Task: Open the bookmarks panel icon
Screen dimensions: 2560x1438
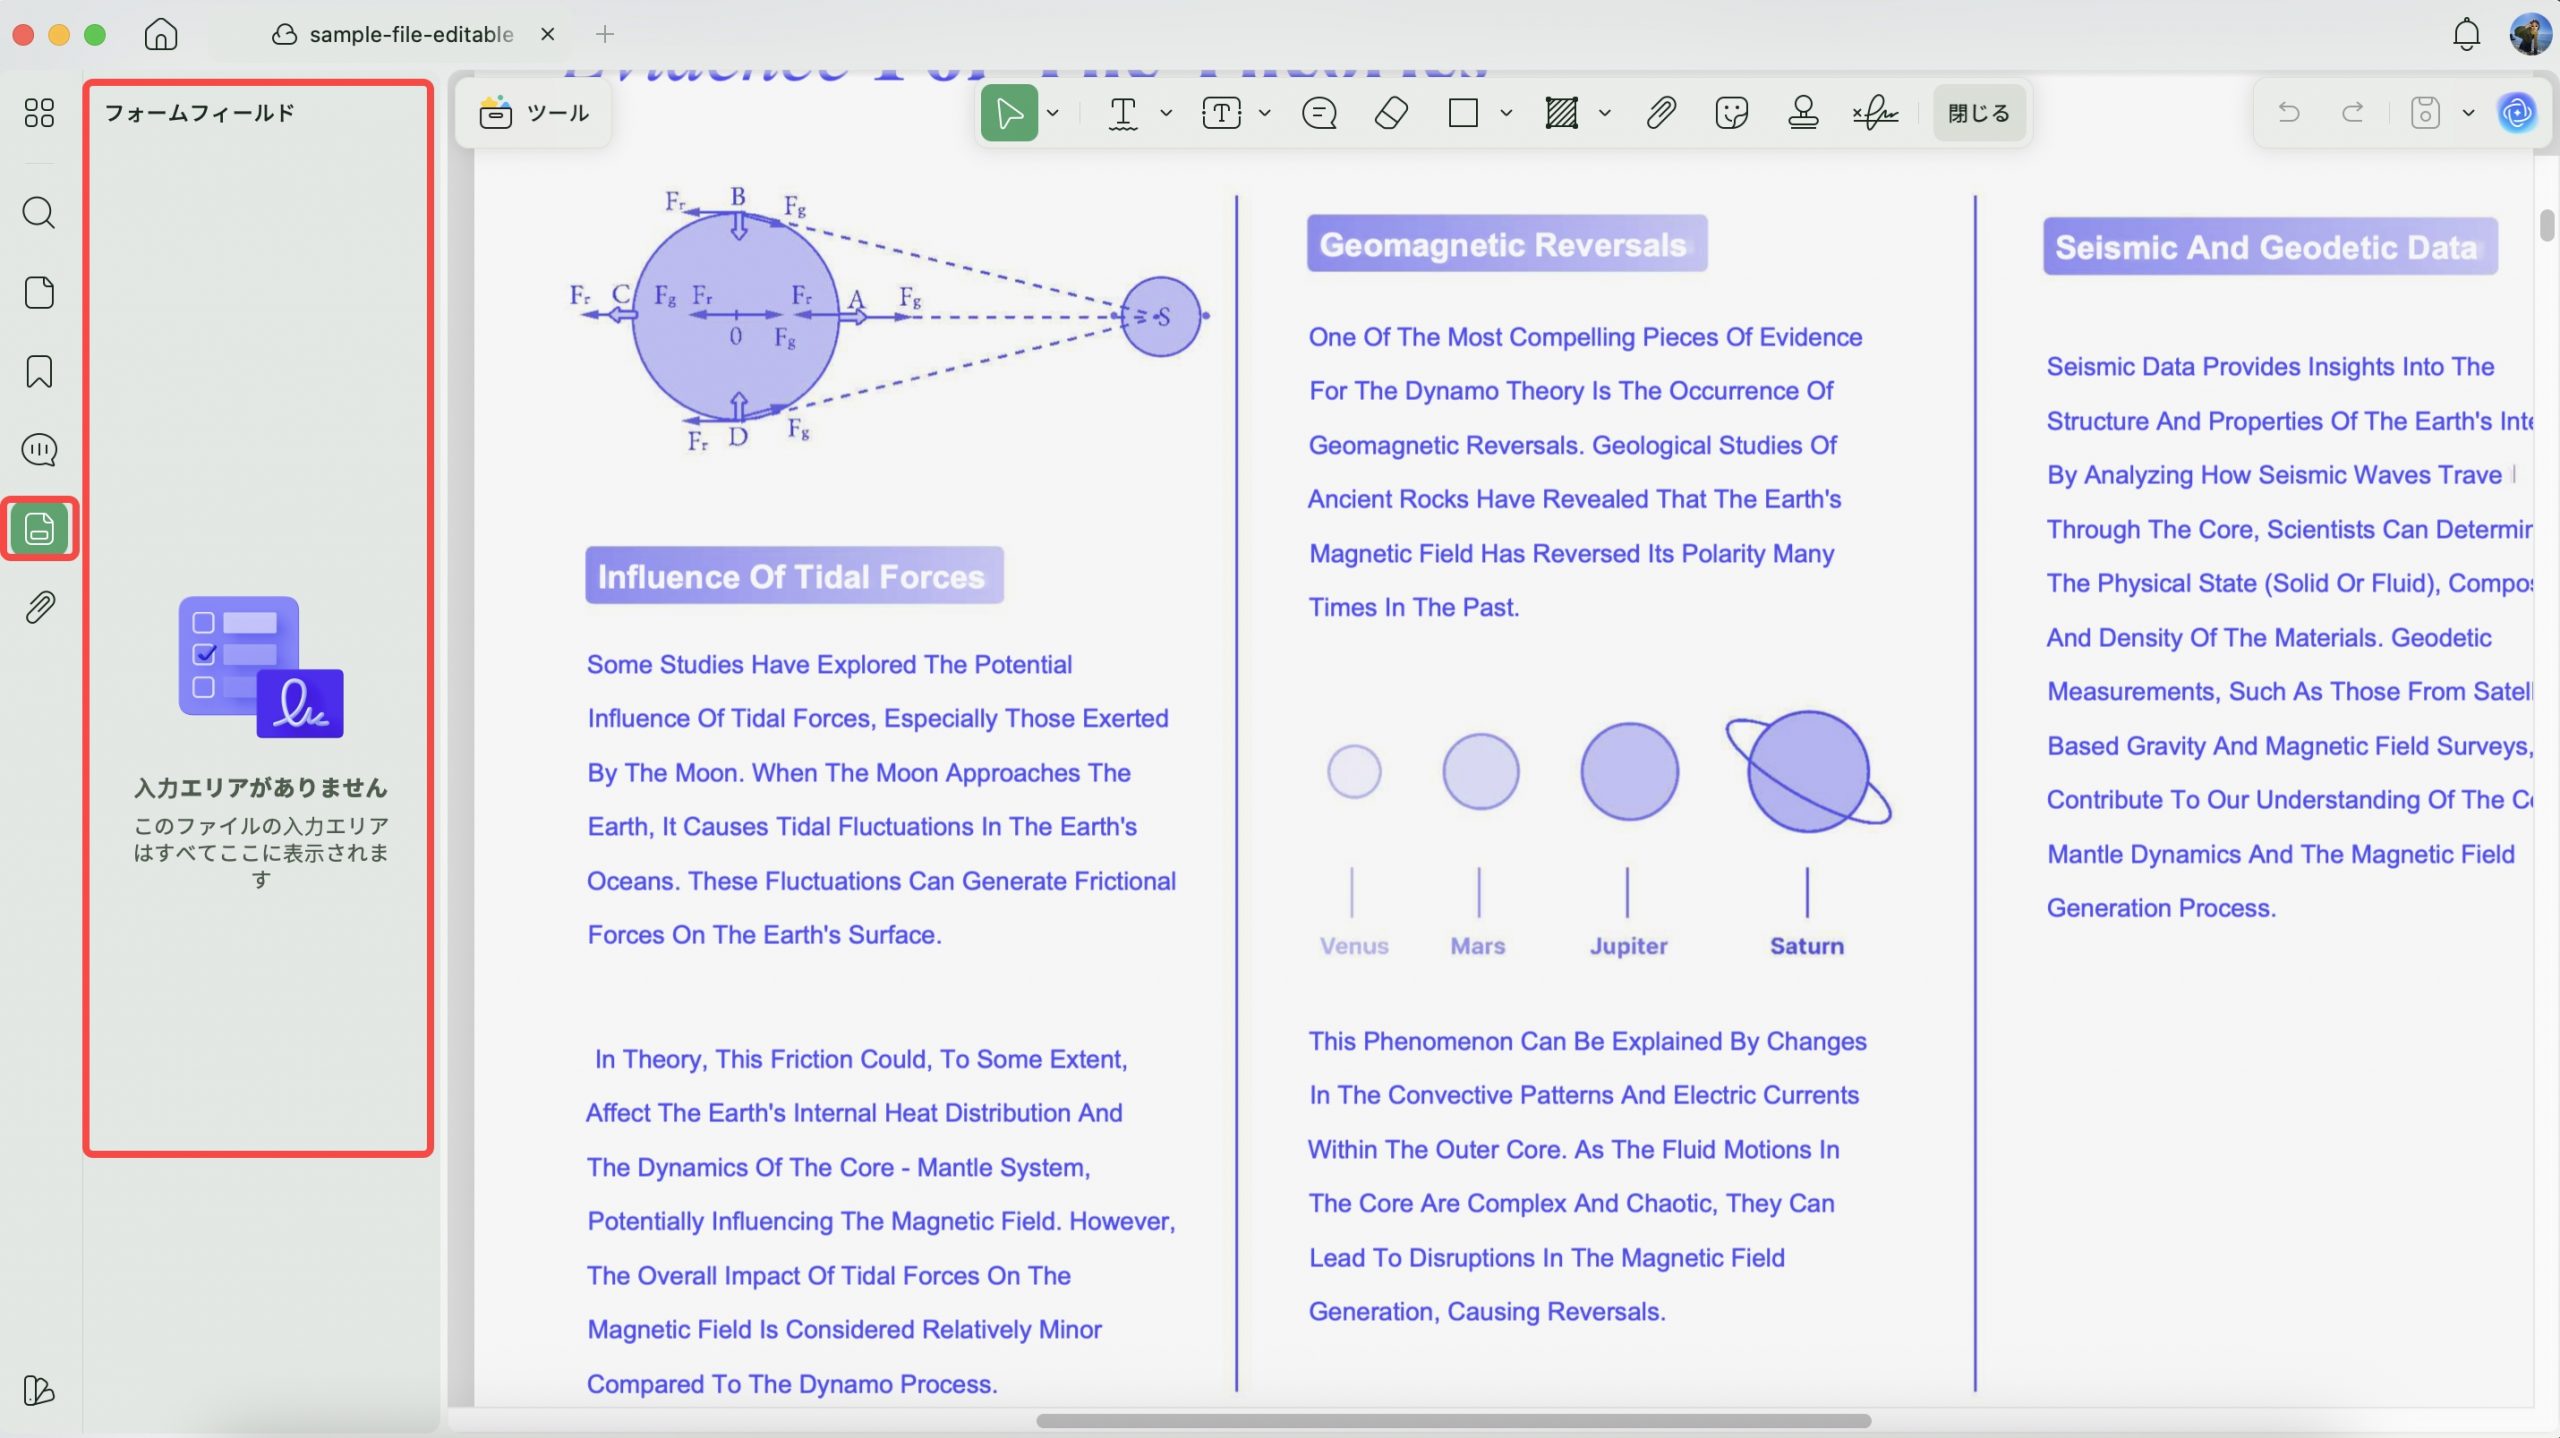Action: 39,371
